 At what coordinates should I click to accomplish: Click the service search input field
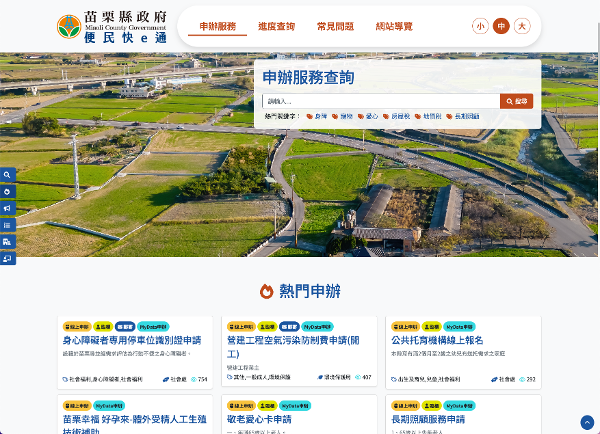click(x=380, y=101)
